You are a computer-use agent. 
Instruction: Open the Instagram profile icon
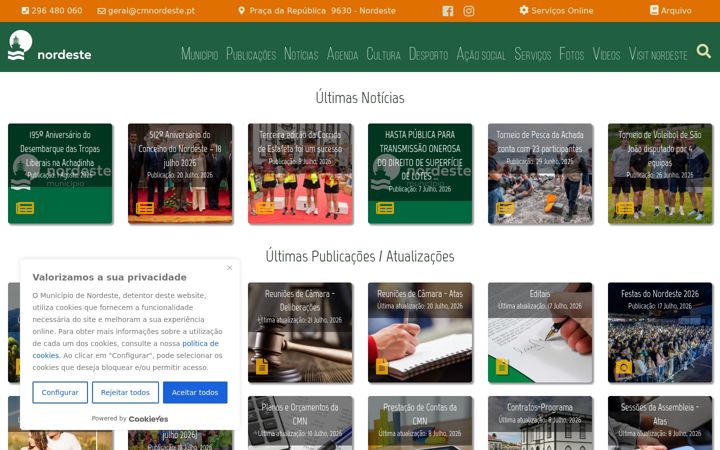click(468, 11)
